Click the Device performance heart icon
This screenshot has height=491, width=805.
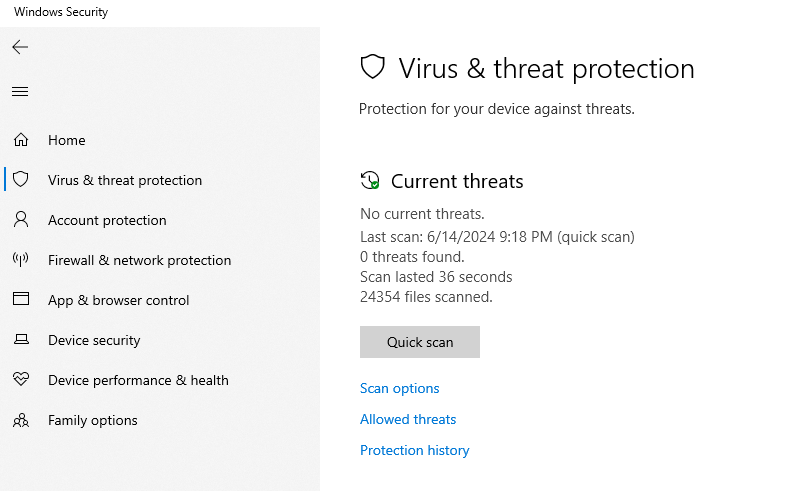pyautogui.click(x=21, y=380)
